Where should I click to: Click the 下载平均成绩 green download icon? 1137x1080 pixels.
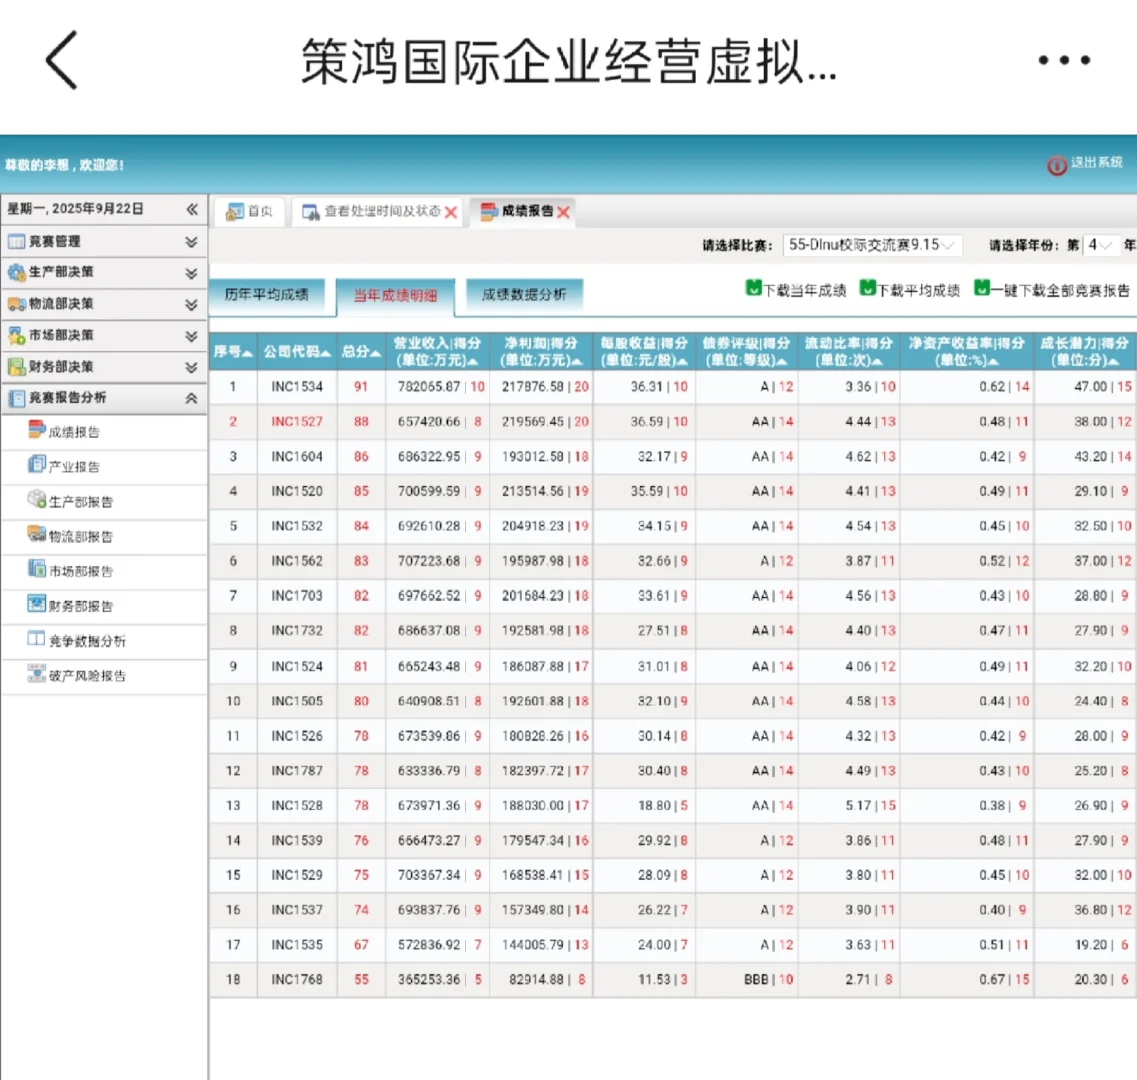click(x=867, y=288)
